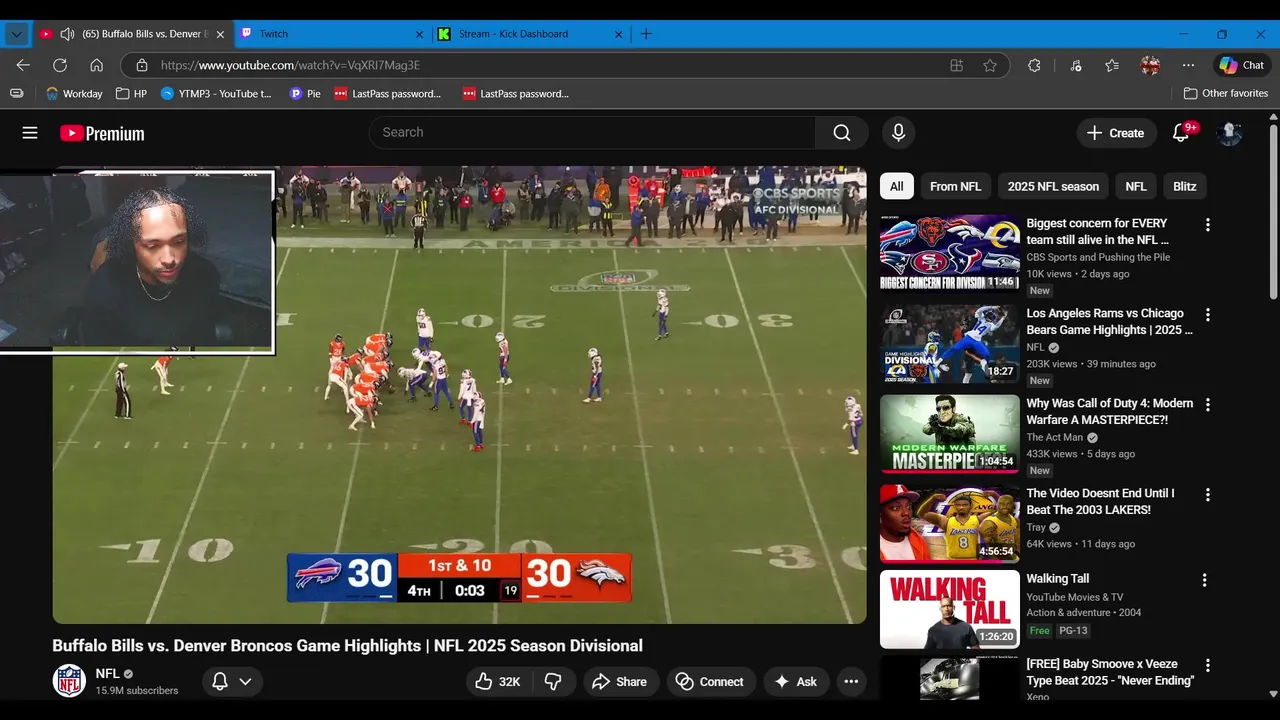Go to YouTube Premium home logo

(102, 133)
